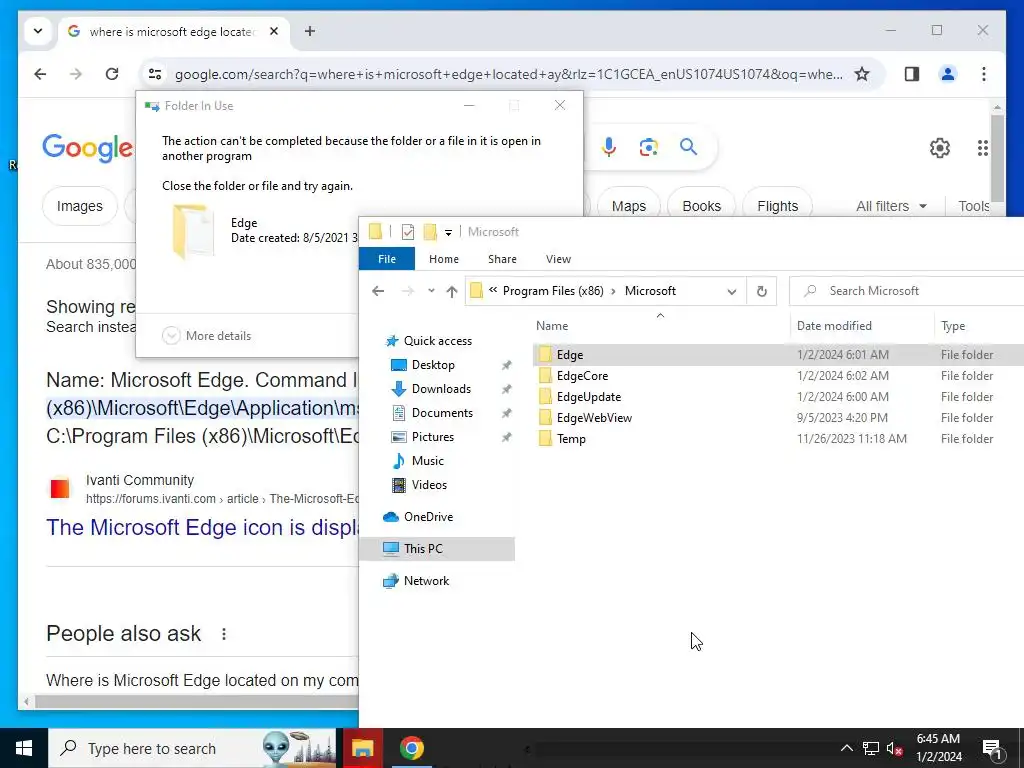
Task: Sort by Date modified column
Action: point(861,326)
